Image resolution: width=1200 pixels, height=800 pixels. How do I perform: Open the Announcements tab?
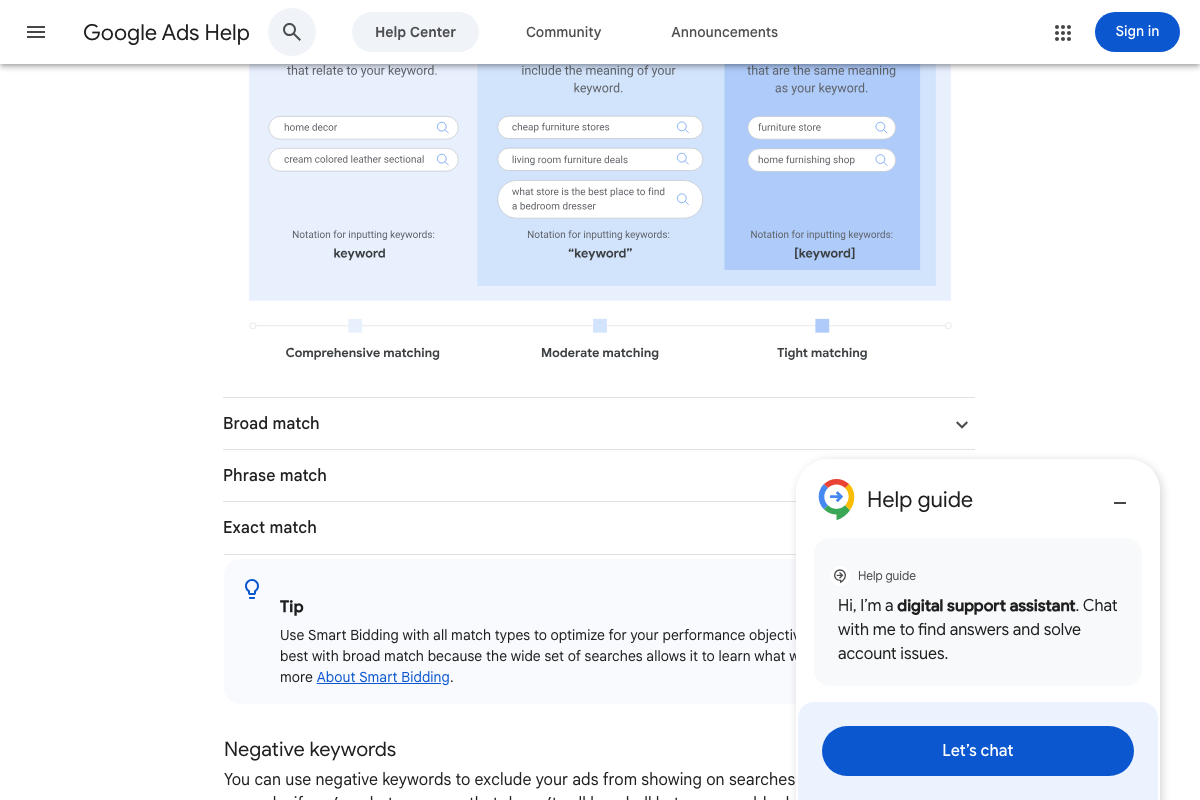724,32
